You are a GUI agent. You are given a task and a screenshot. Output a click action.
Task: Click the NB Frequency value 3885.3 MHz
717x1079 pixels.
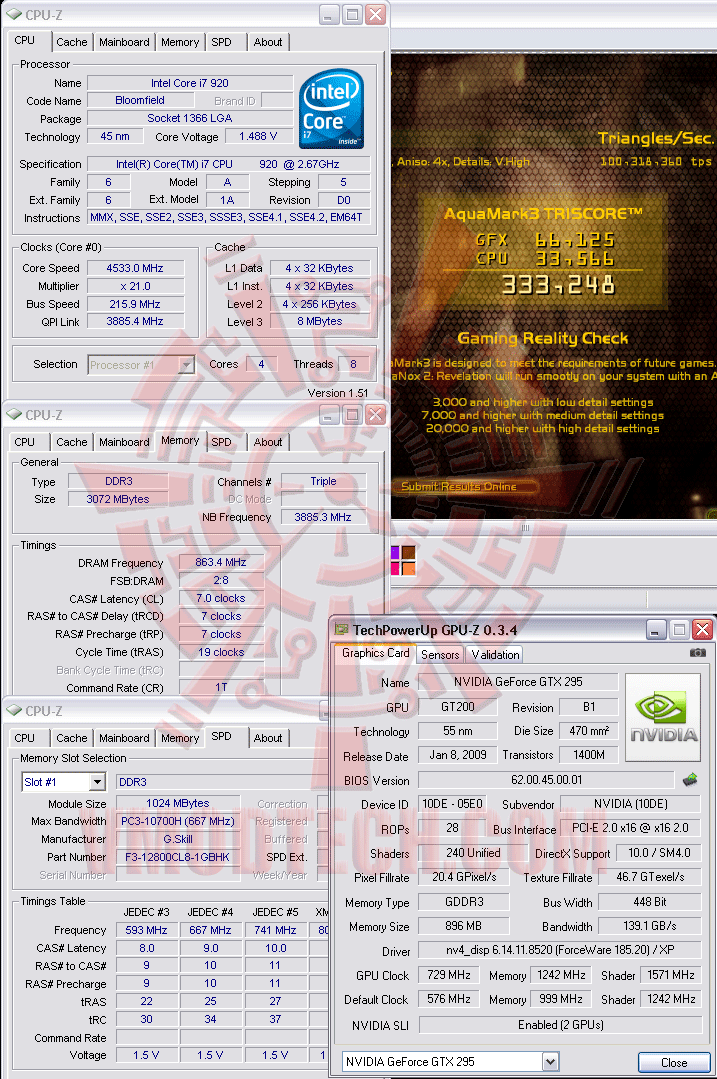(323, 517)
